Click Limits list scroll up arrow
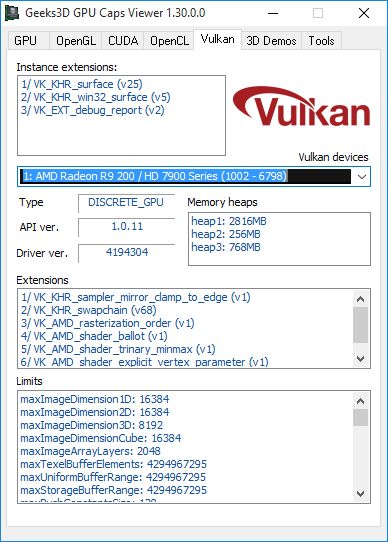Viewport: 388px width, 542px height. pyautogui.click(x=360, y=401)
